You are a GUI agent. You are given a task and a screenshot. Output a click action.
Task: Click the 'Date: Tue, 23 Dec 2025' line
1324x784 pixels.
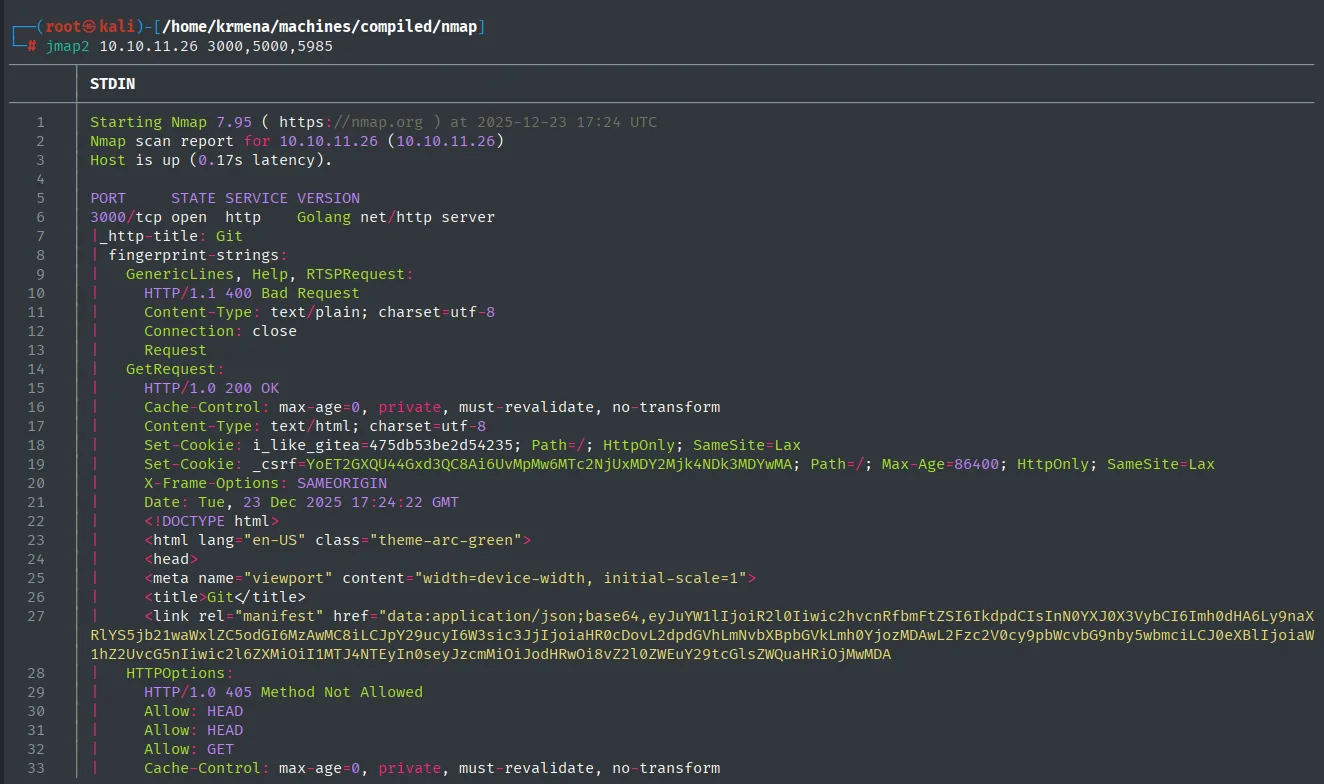[x=302, y=502]
